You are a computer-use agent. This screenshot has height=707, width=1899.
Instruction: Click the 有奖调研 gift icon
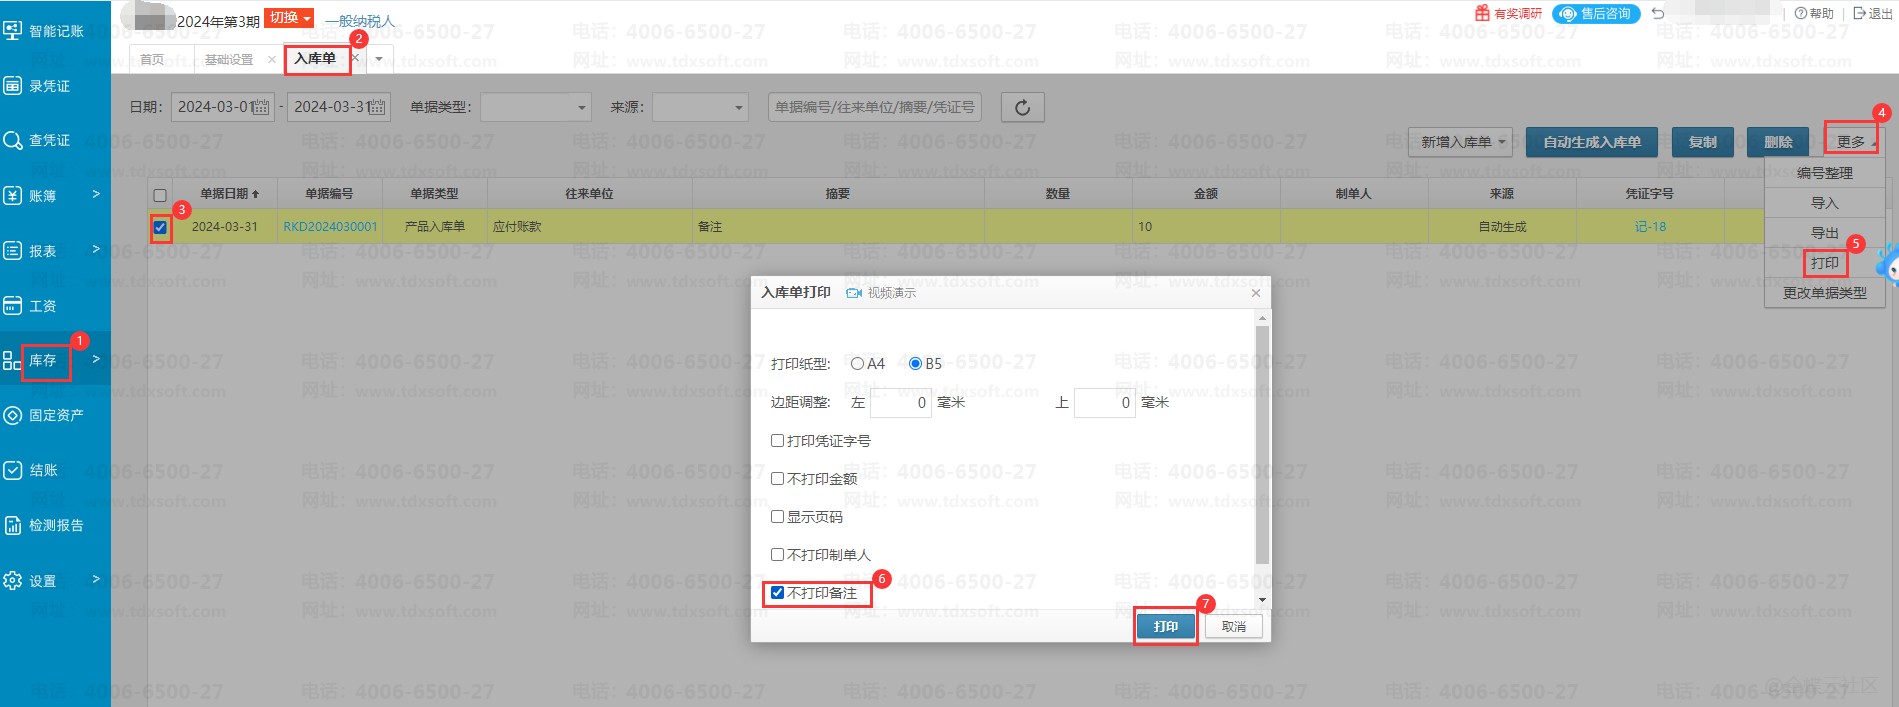[x=1482, y=13]
